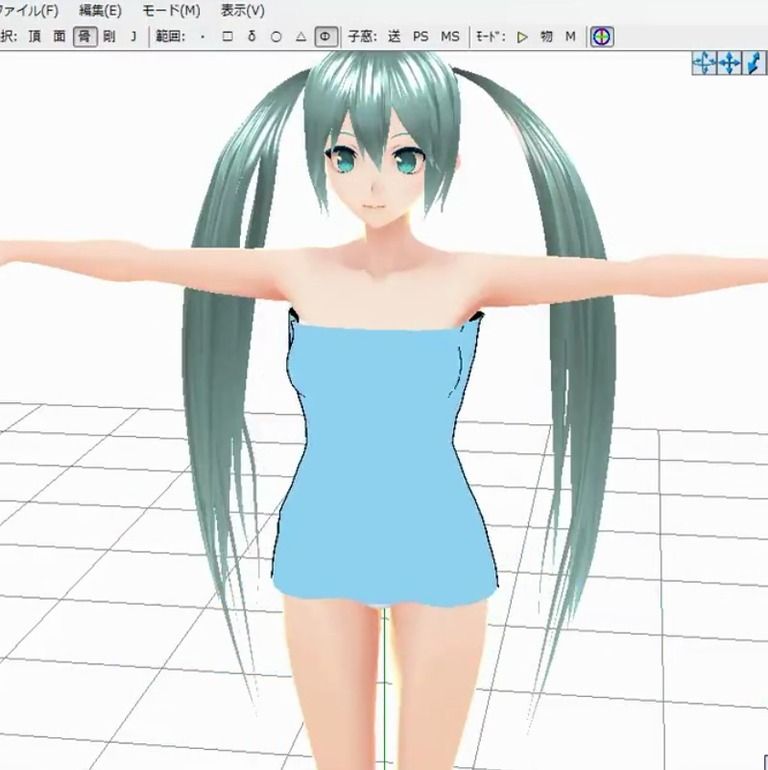Toggle joint (J) selection mode

(133, 36)
